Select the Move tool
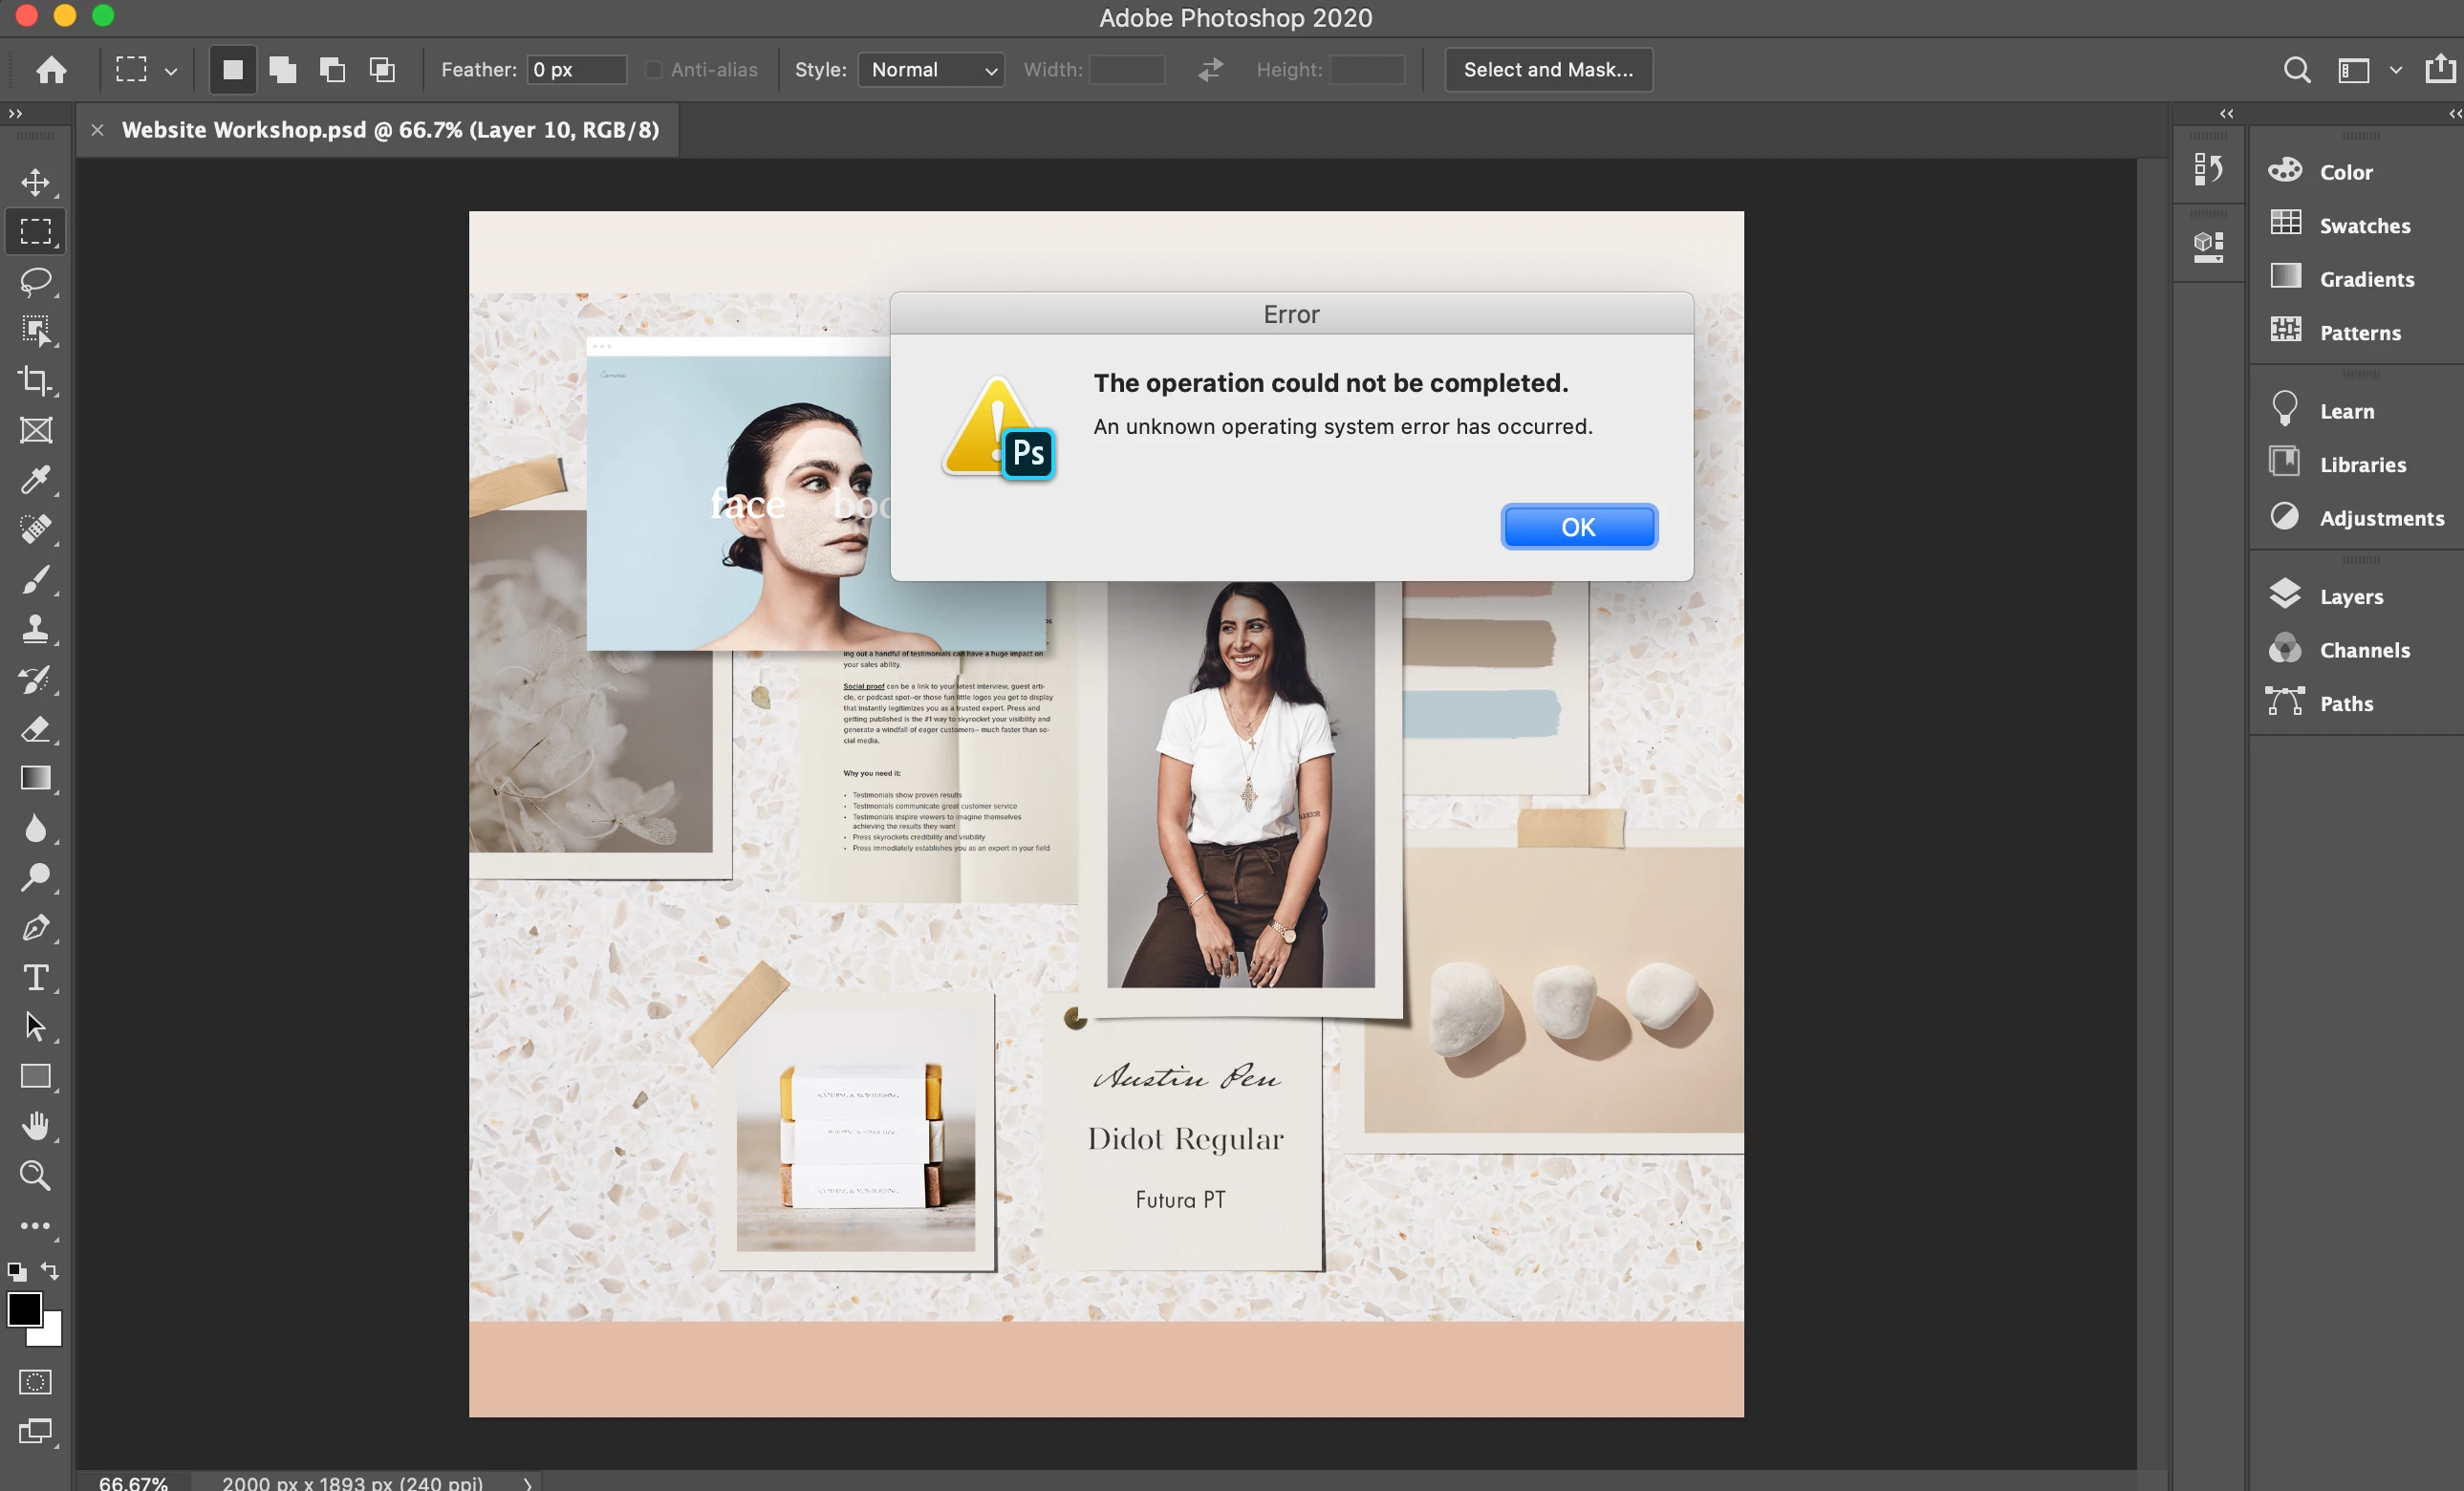This screenshot has height=1491, width=2464. tap(36, 182)
